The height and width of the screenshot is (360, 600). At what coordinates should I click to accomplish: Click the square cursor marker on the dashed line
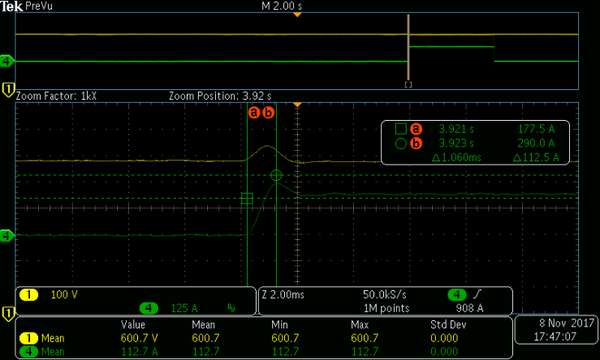[247, 198]
